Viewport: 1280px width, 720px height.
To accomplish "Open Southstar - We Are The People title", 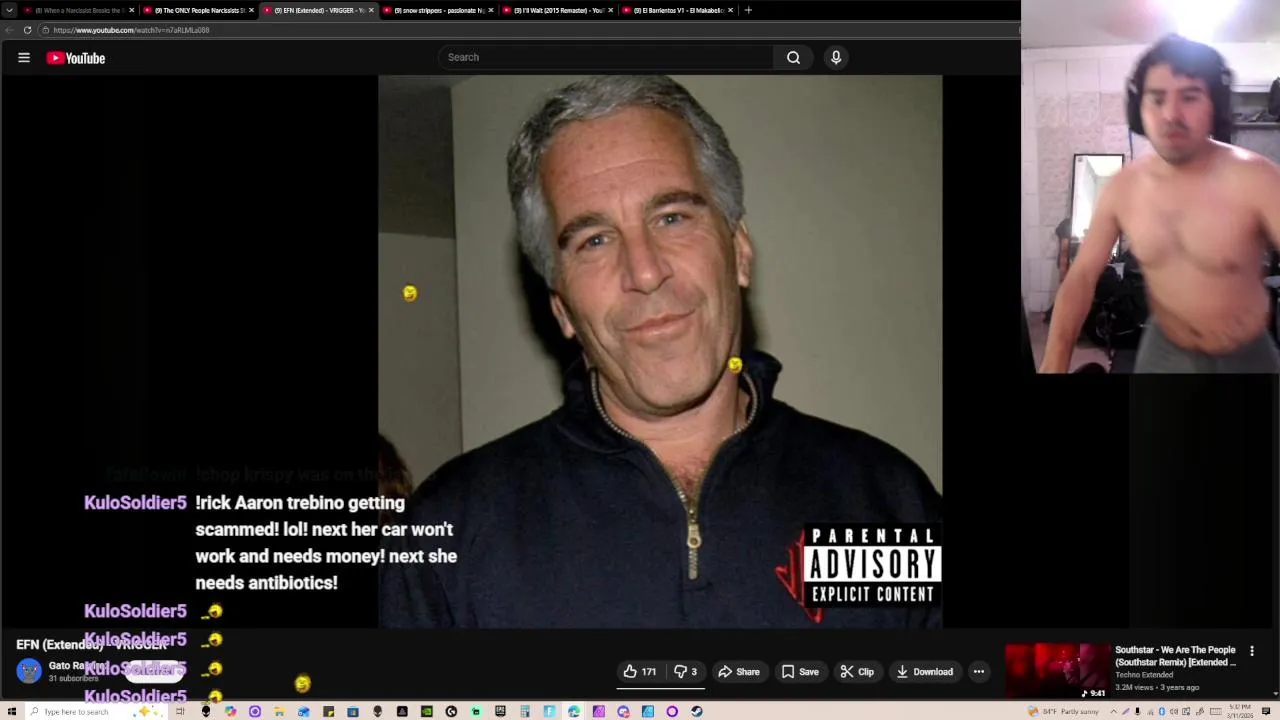I will tap(1175, 656).
